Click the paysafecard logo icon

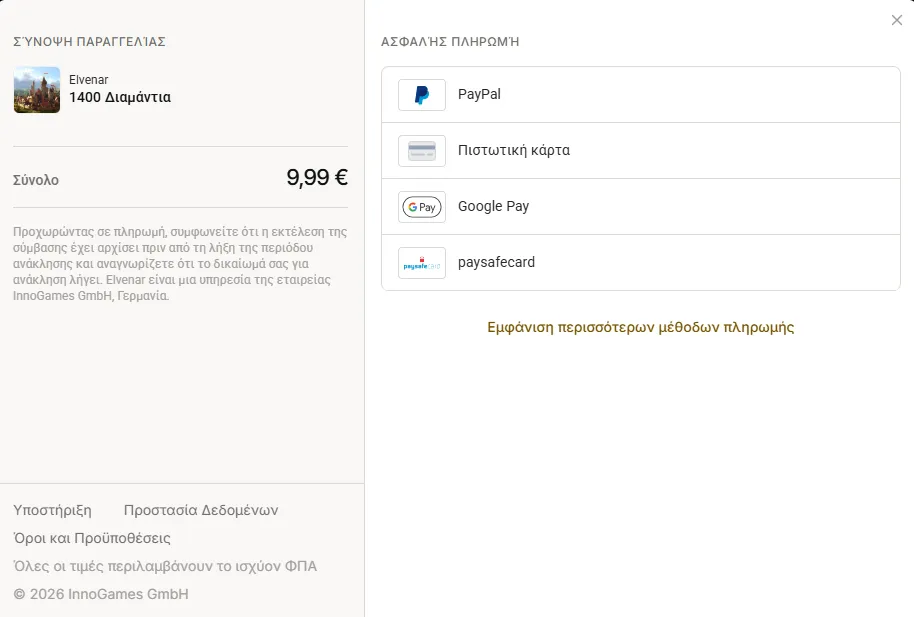(422, 262)
